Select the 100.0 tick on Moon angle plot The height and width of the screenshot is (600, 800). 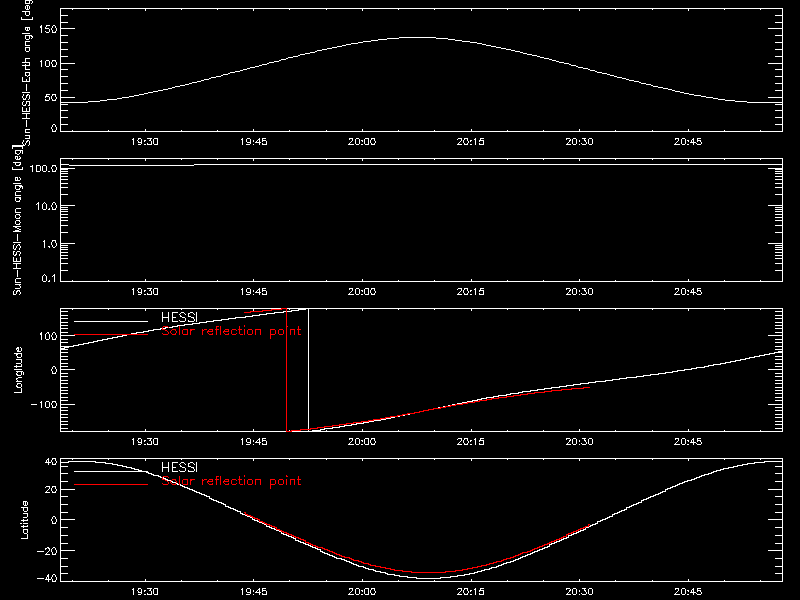pyautogui.click(x=43, y=168)
